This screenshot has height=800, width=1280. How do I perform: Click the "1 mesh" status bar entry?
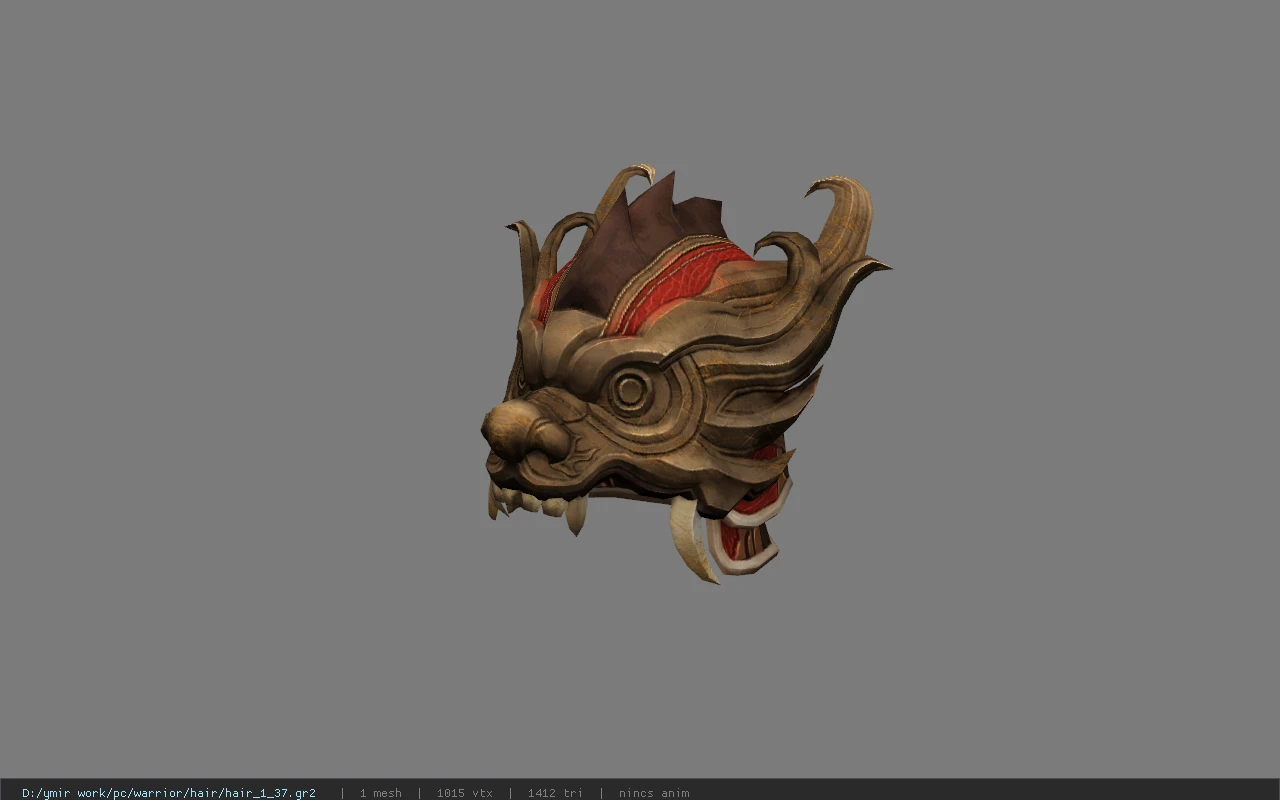[x=381, y=793]
